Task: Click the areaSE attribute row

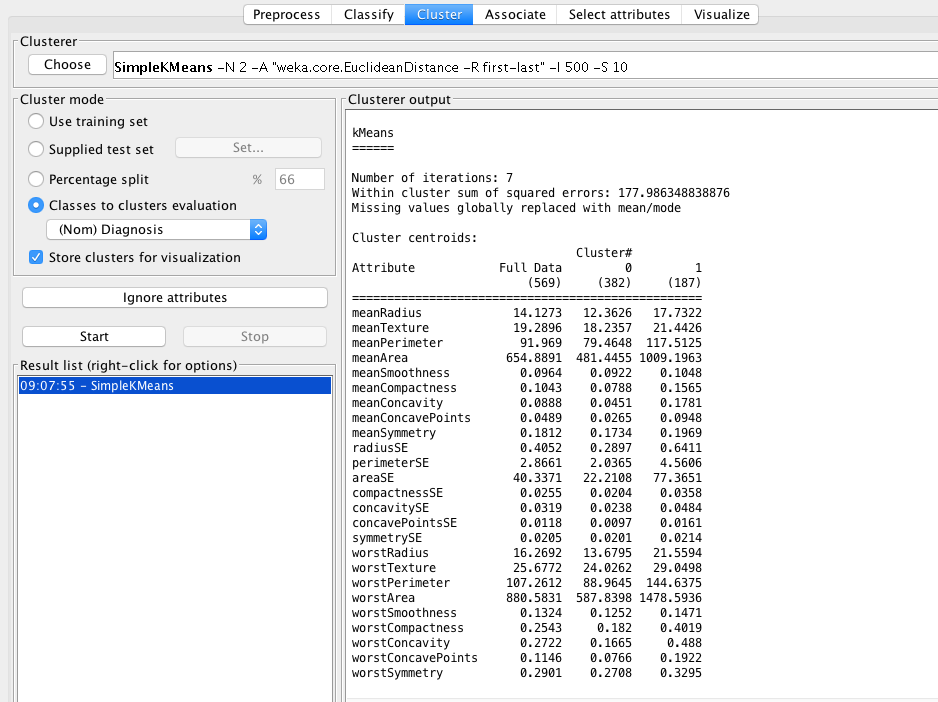Action: [x=526, y=478]
